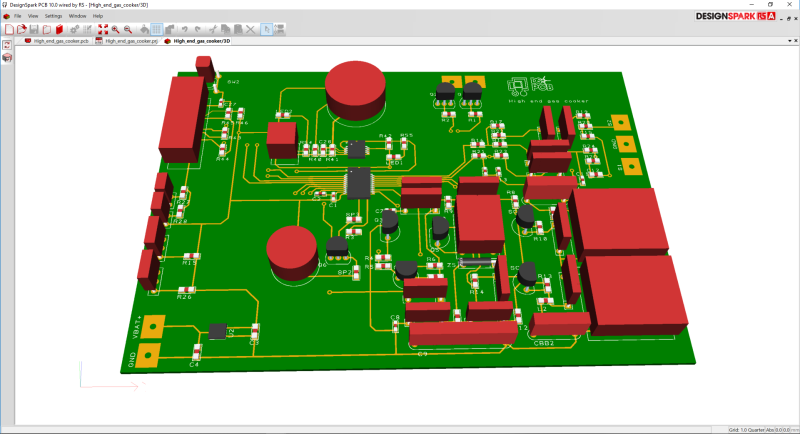Viewport: 800px width, 434px height.
Task: Click the red cube application menu icon
Action: [x=6, y=16]
